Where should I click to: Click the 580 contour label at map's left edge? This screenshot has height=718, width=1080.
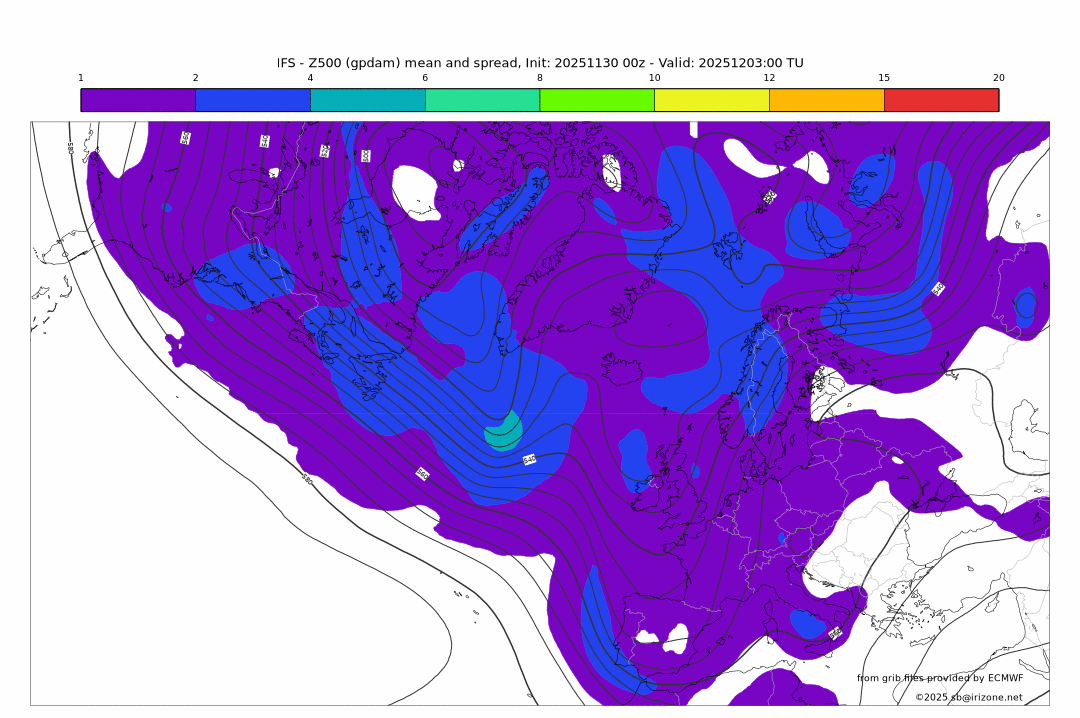(x=71, y=147)
